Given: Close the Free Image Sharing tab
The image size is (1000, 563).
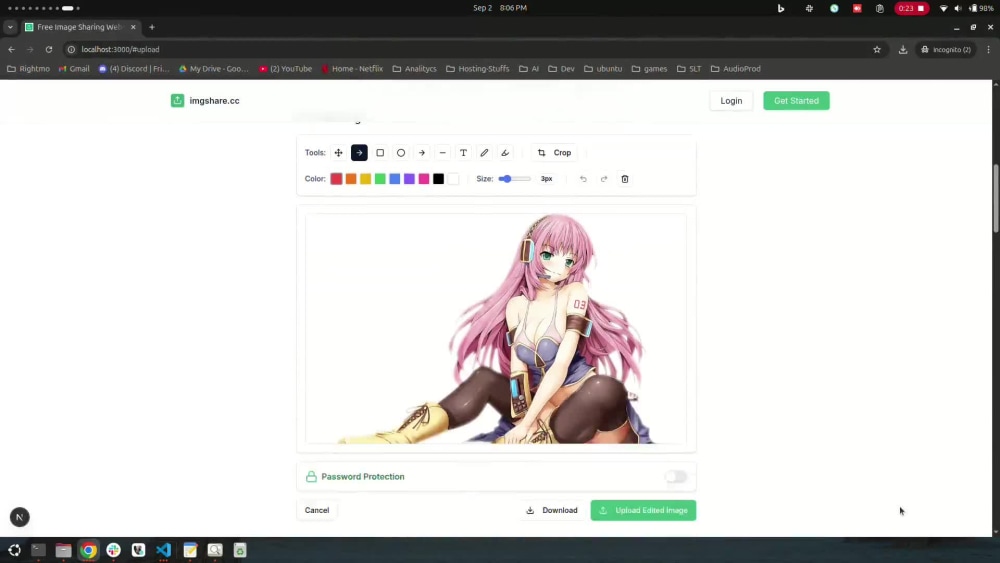Looking at the screenshot, I should (133, 27).
